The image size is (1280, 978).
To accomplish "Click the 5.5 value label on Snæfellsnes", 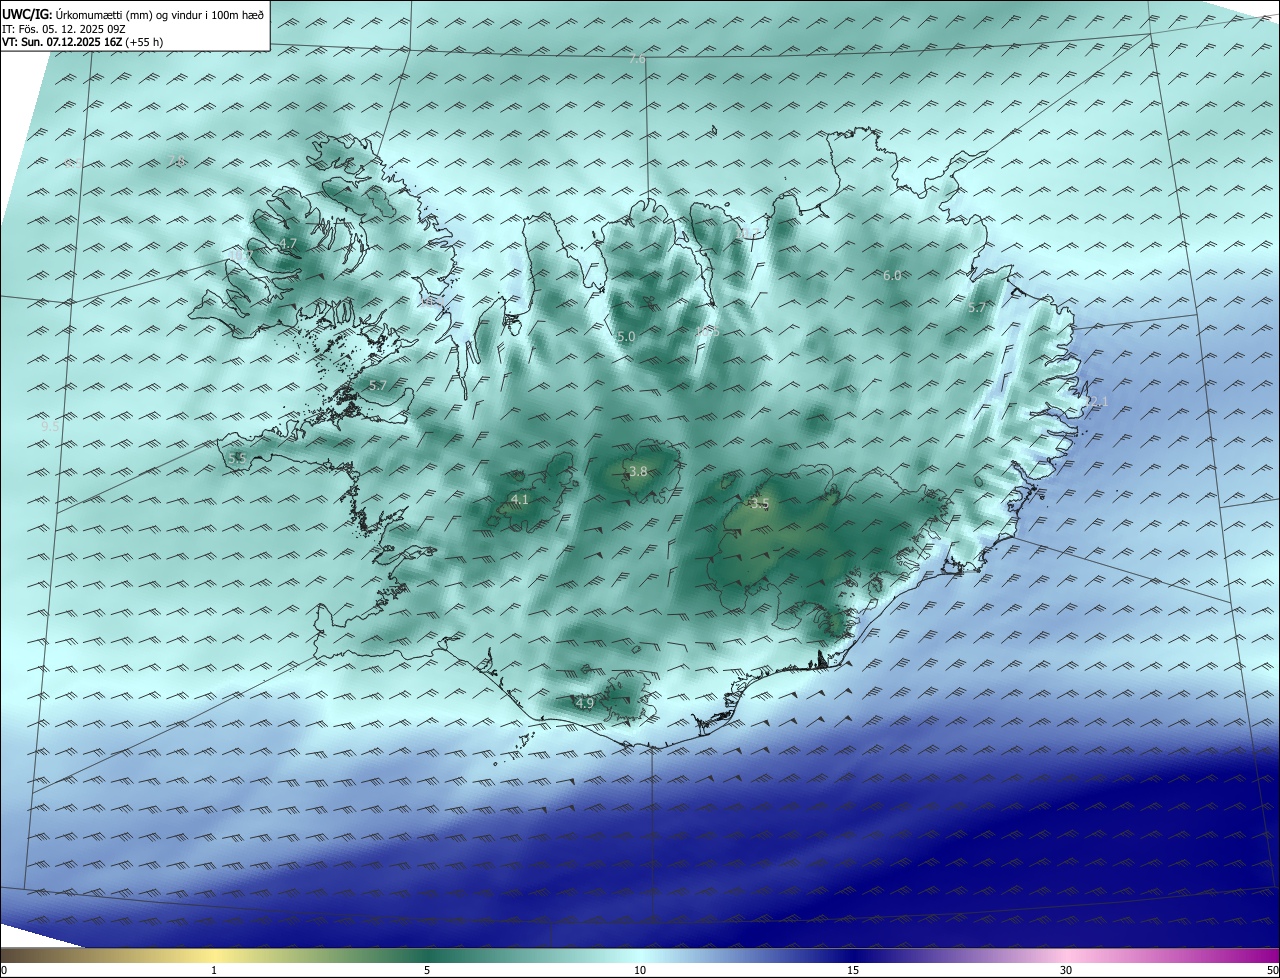I will point(237,458).
